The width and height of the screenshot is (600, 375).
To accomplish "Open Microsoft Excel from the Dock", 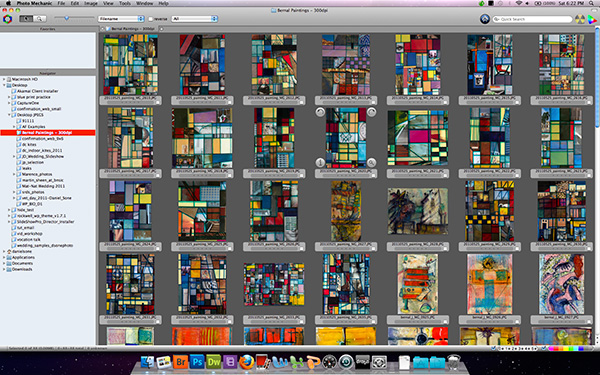I will (x=297, y=362).
